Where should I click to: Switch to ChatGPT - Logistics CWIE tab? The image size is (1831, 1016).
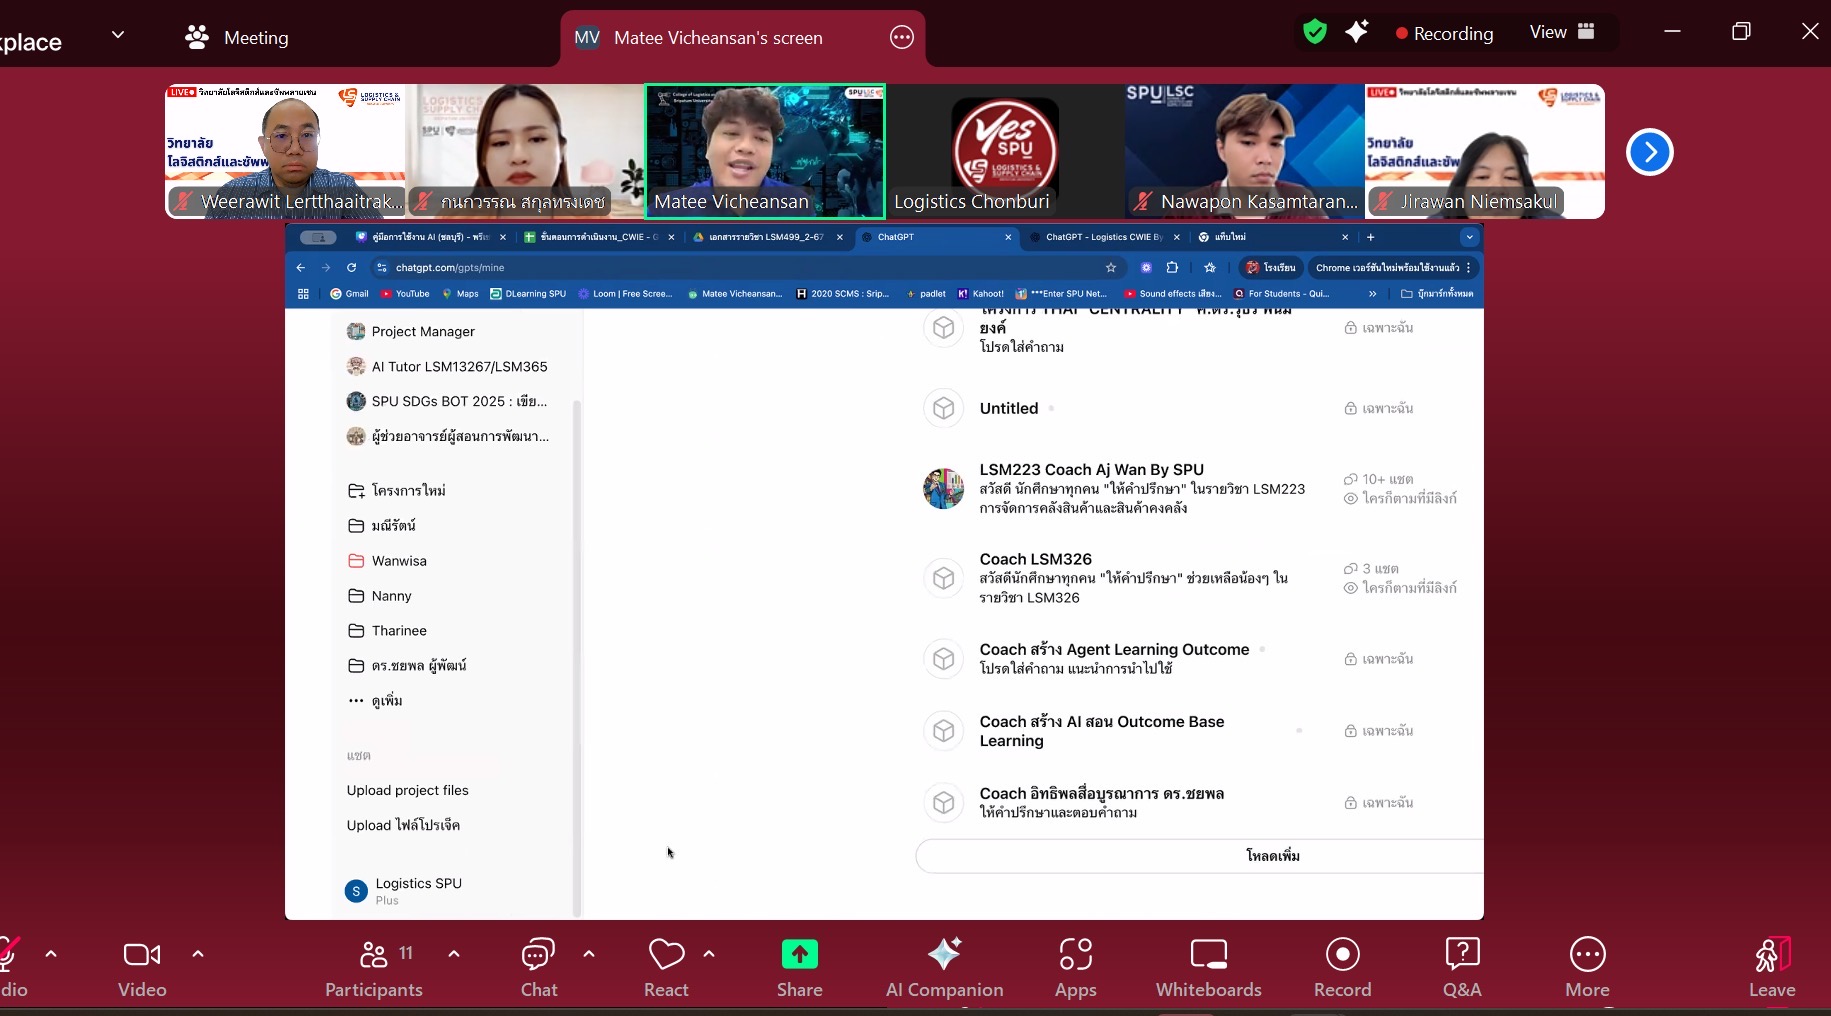point(1104,237)
